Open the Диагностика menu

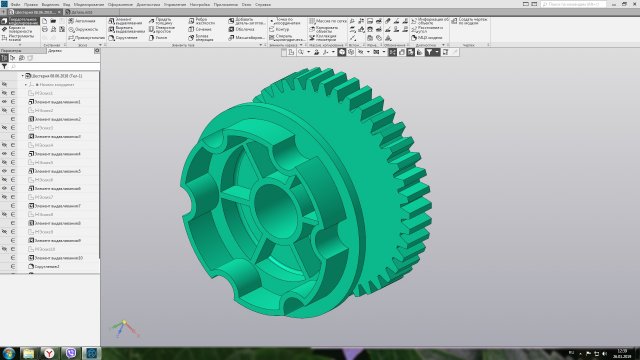pyautogui.click(x=148, y=4)
